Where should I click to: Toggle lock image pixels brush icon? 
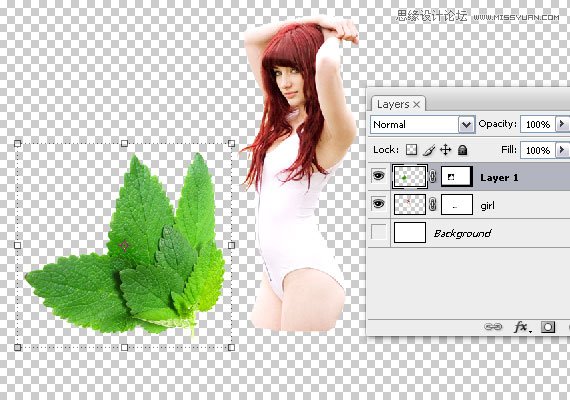pos(429,150)
